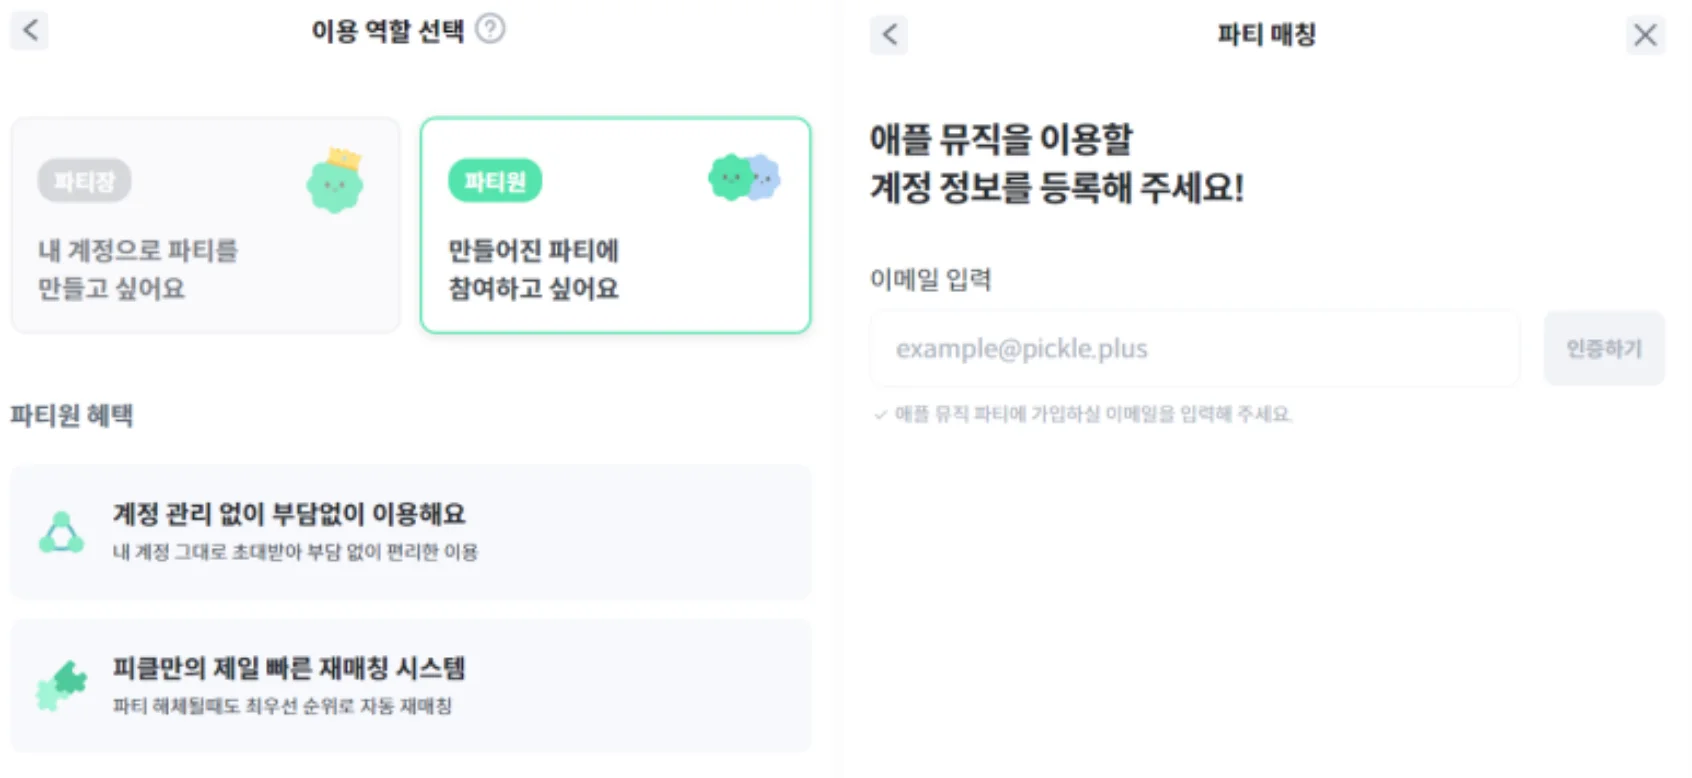Open the 피클만의 제일 빠른 재매칭 시스템 benefit
The height and width of the screenshot is (778, 1692).
point(410,685)
